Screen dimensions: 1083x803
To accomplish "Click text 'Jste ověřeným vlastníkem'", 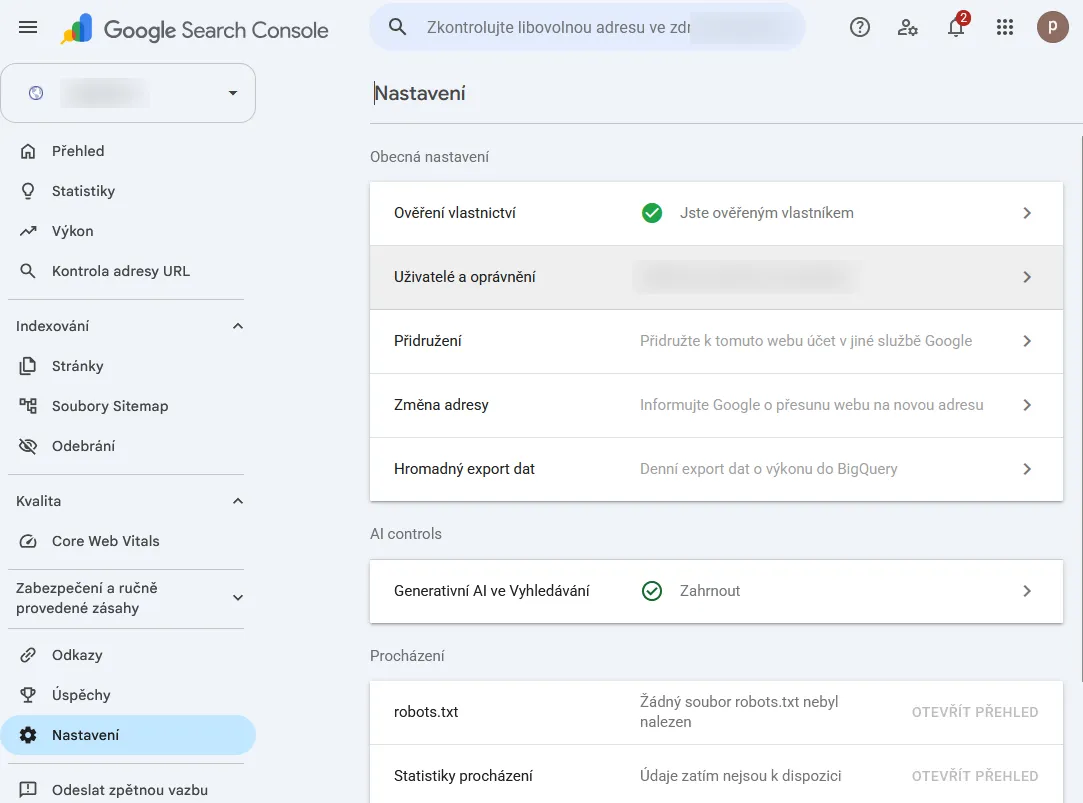I will pyautogui.click(x=767, y=213).
